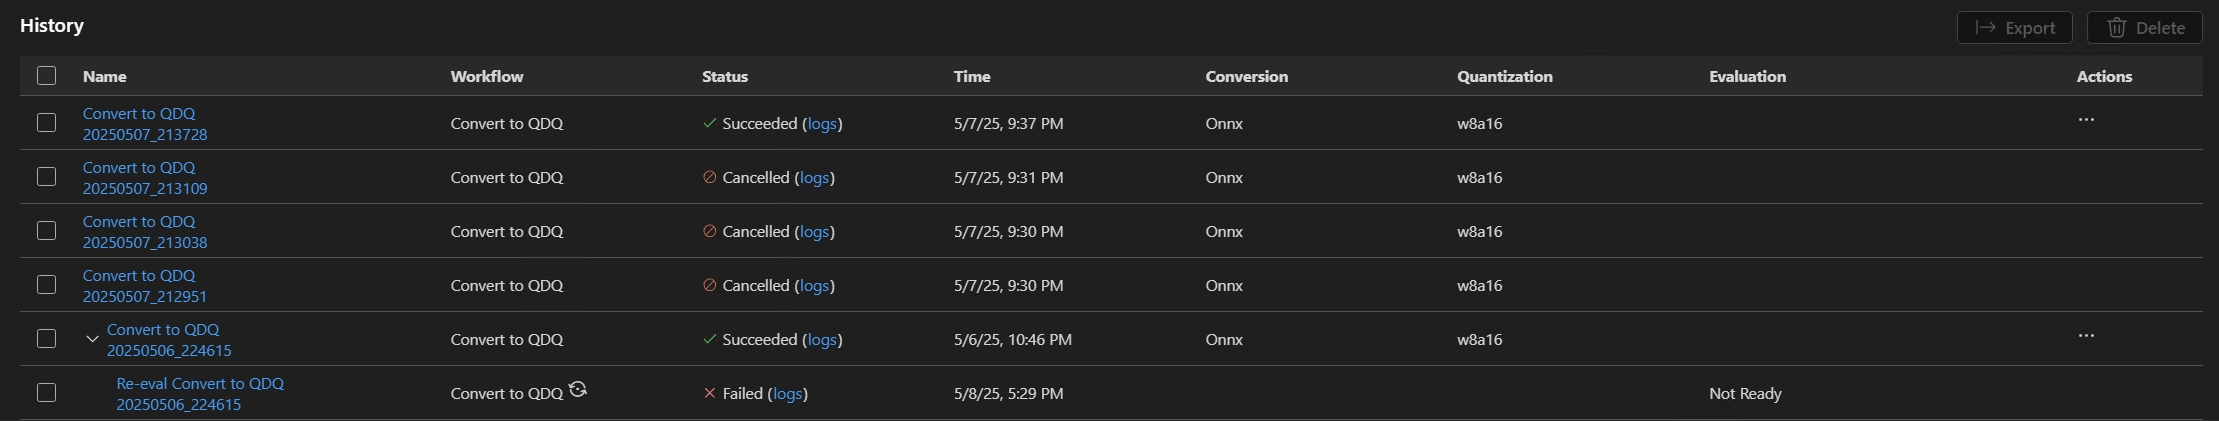Click the green succeeded checkmark on 9:37 PM run
This screenshot has height=421, width=2219.
click(709, 123)
